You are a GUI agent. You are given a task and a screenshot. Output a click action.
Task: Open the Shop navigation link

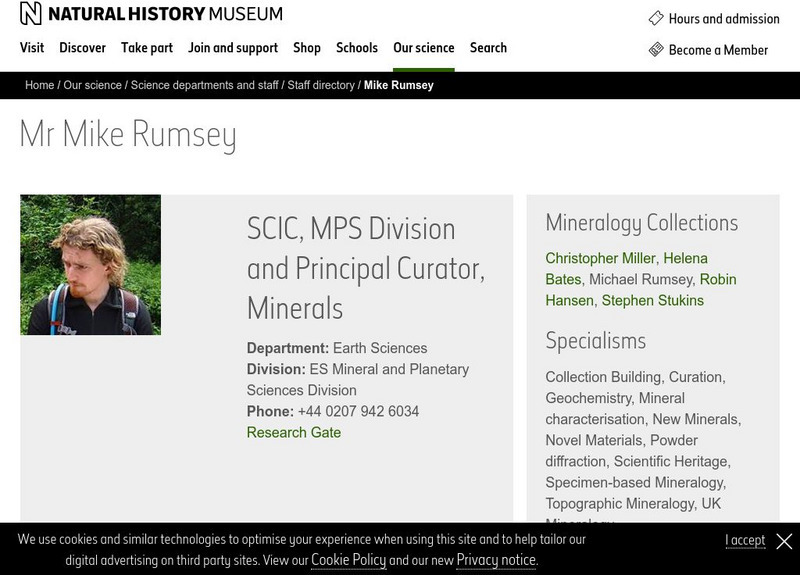pyautogui.click(x=307, y=48)
